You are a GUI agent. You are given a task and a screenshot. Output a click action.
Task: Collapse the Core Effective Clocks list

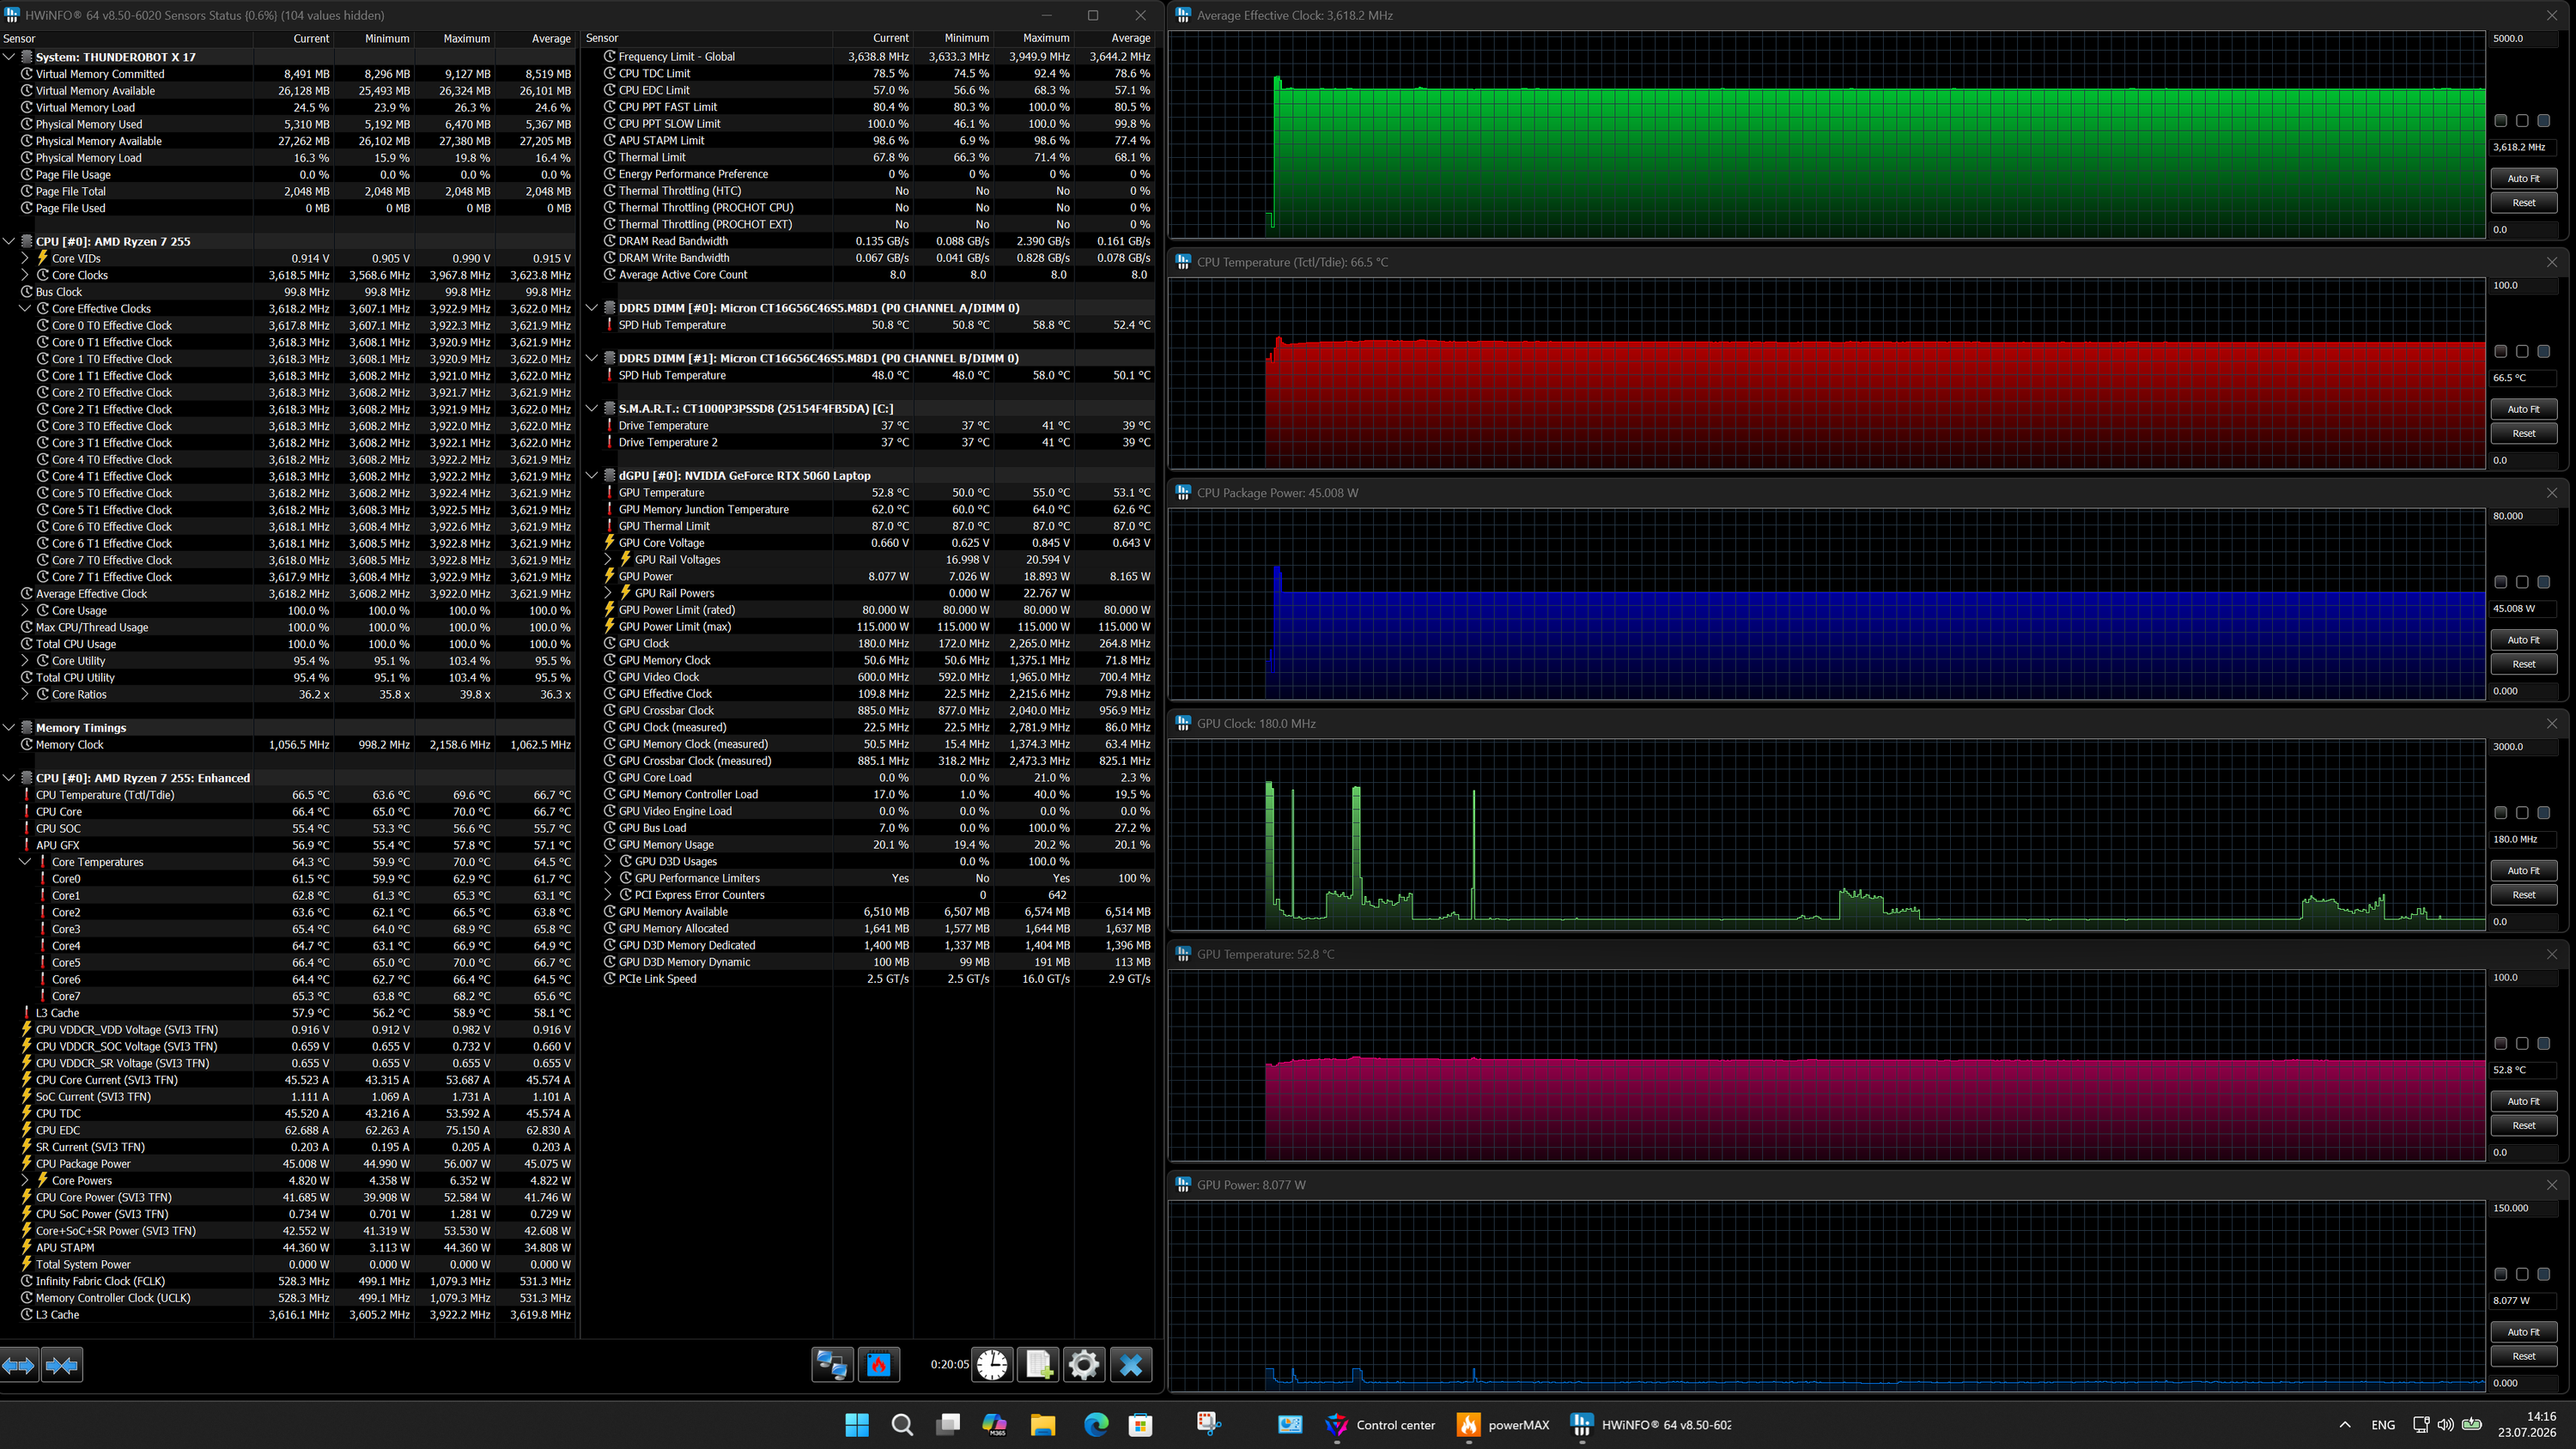click(25, 309)
